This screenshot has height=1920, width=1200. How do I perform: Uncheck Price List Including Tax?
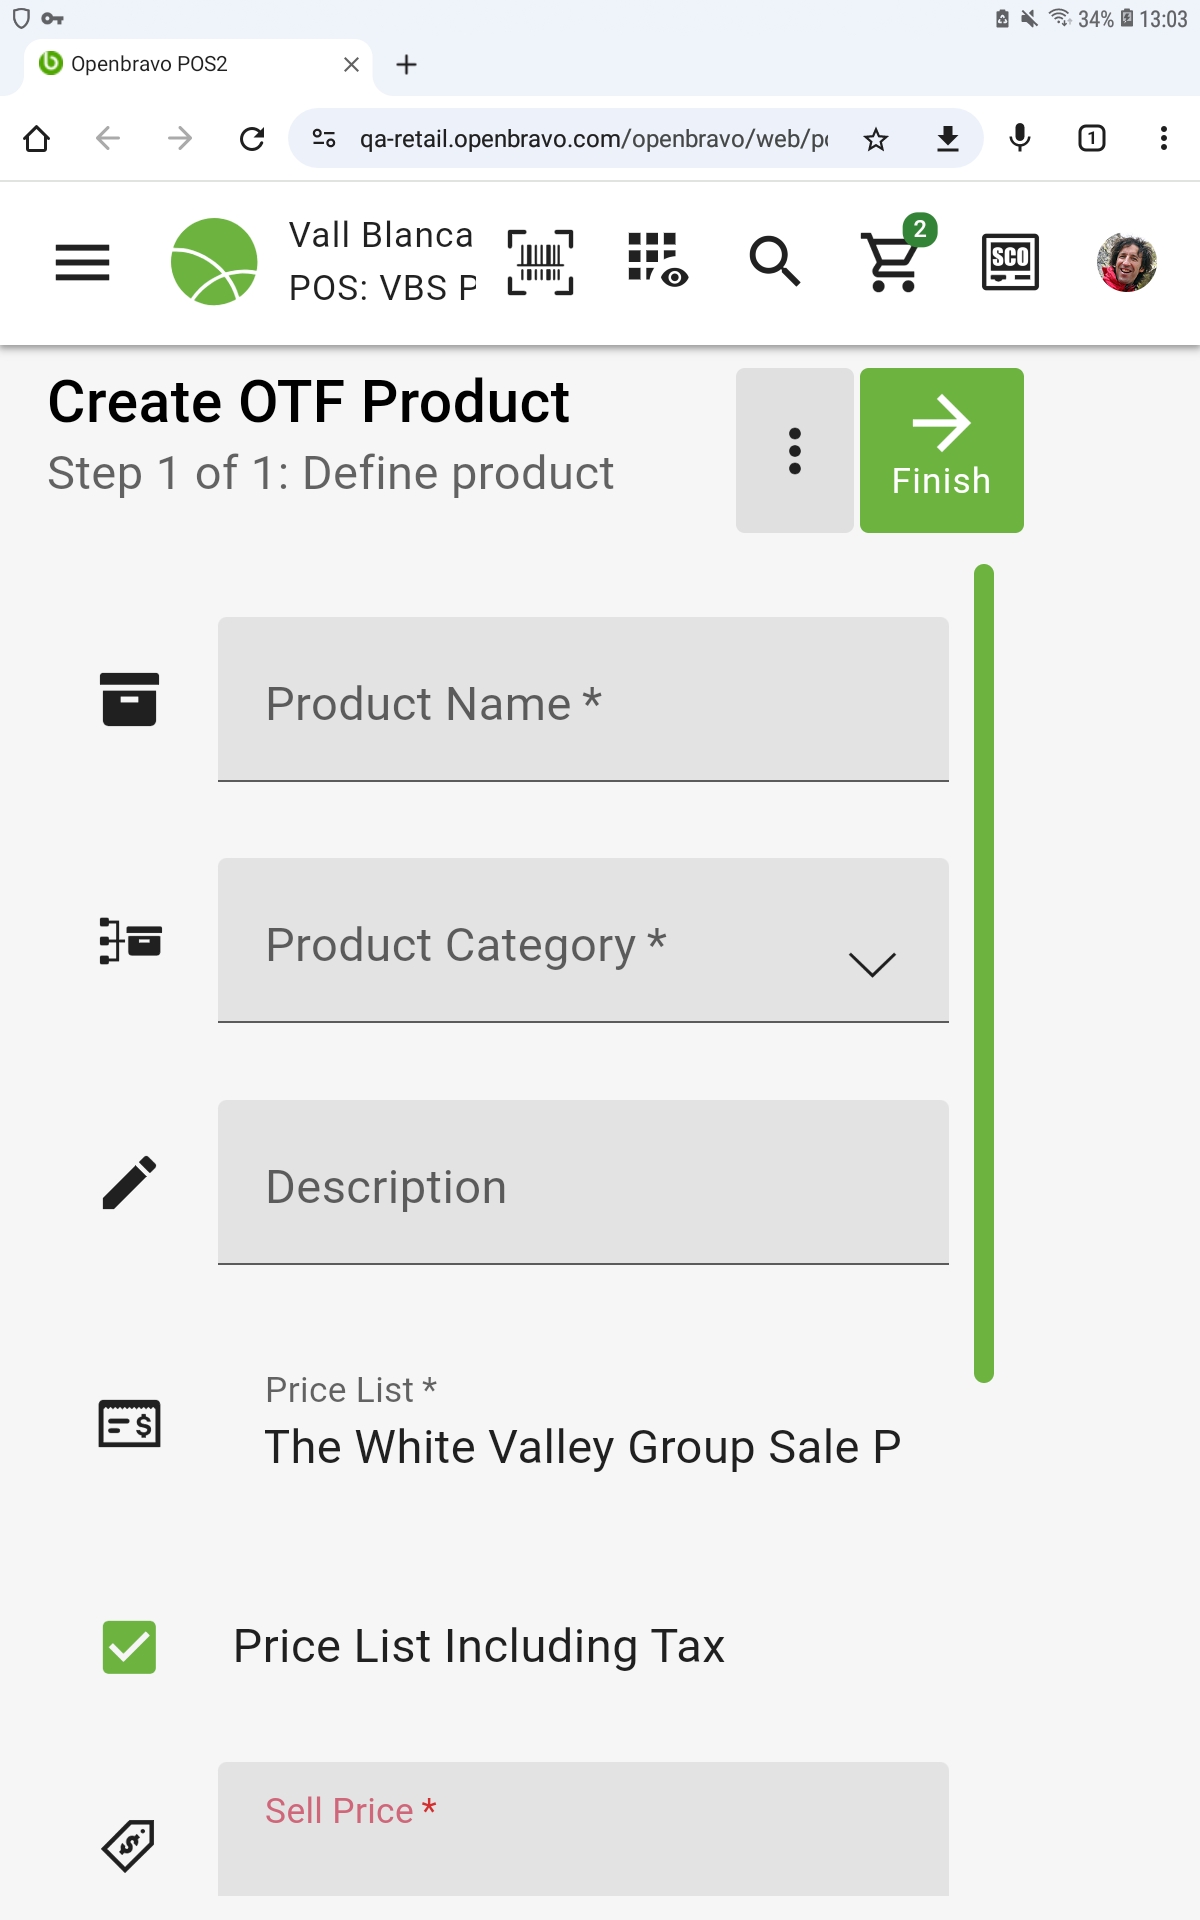coord(129,1647)
